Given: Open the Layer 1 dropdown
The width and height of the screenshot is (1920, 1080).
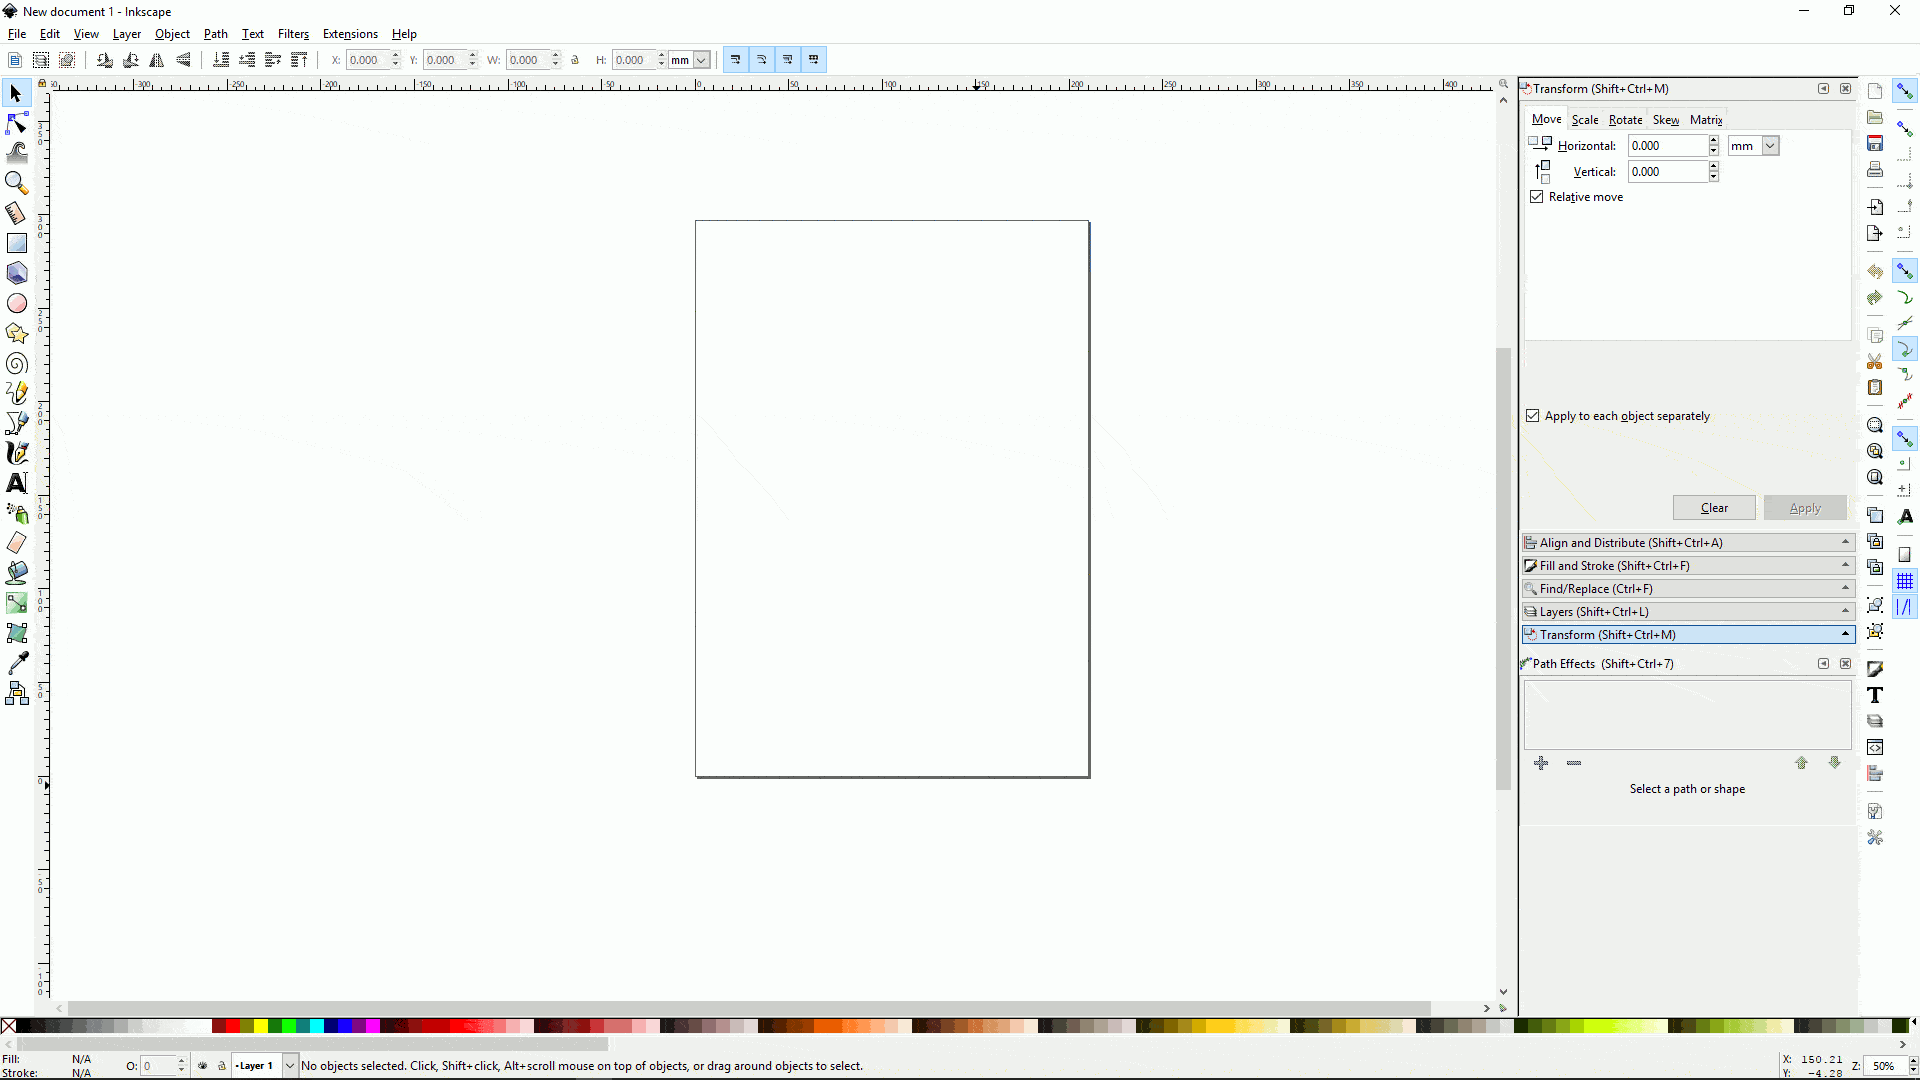Looking at the screenshot, I should coord(289,1066).
